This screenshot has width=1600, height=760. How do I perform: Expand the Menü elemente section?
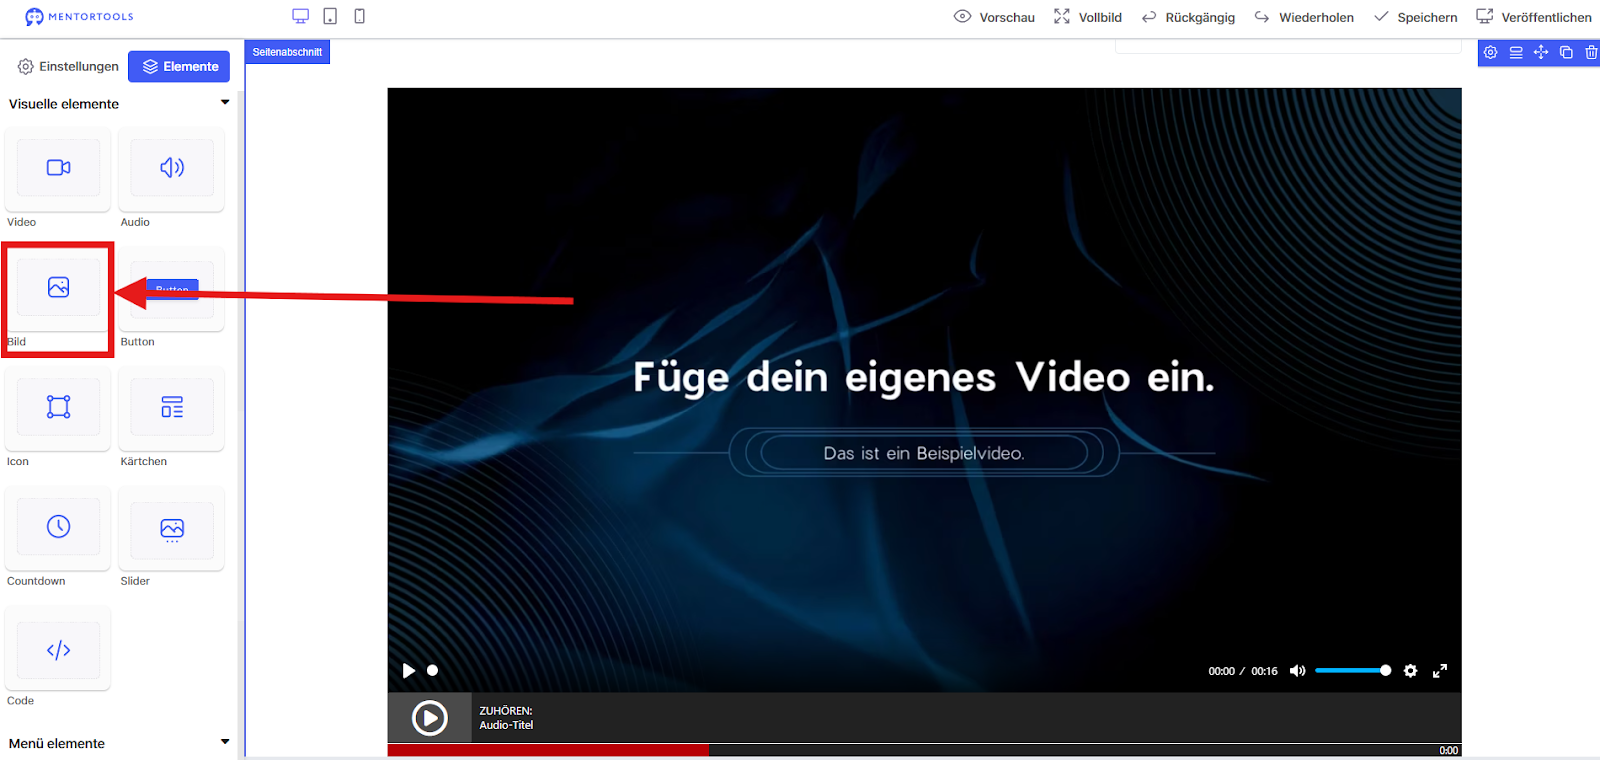click(x=225, y=742)
